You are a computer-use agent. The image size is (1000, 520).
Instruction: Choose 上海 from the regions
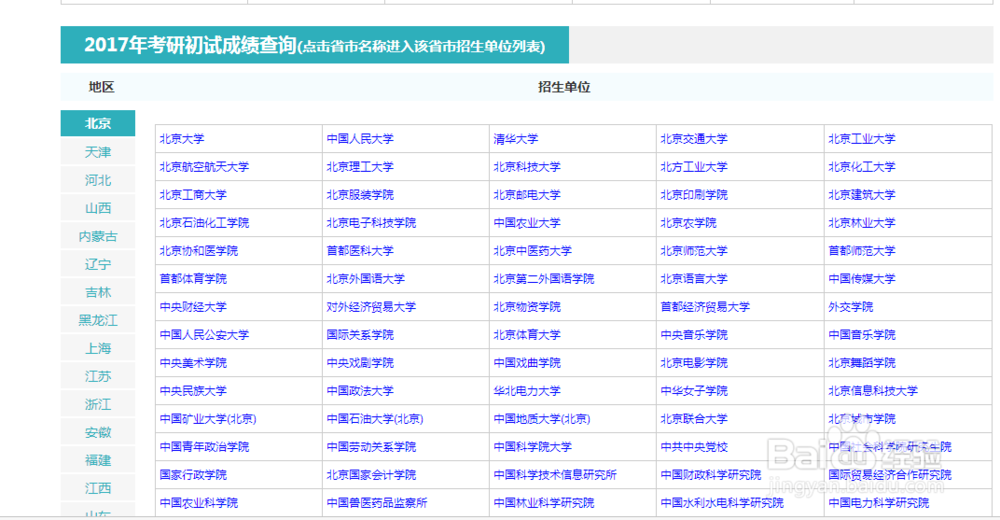(x=98, y=348)
